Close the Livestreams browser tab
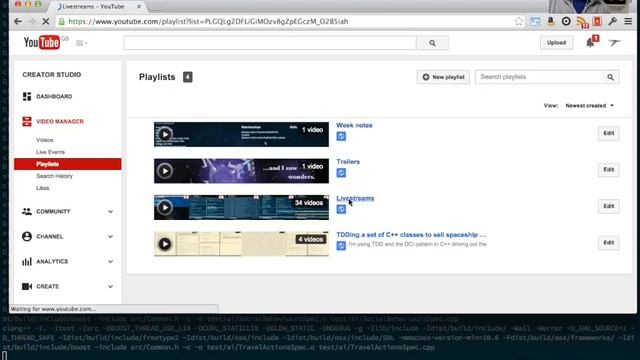Viewport: 640px width, 360px height. click(139, 7)
